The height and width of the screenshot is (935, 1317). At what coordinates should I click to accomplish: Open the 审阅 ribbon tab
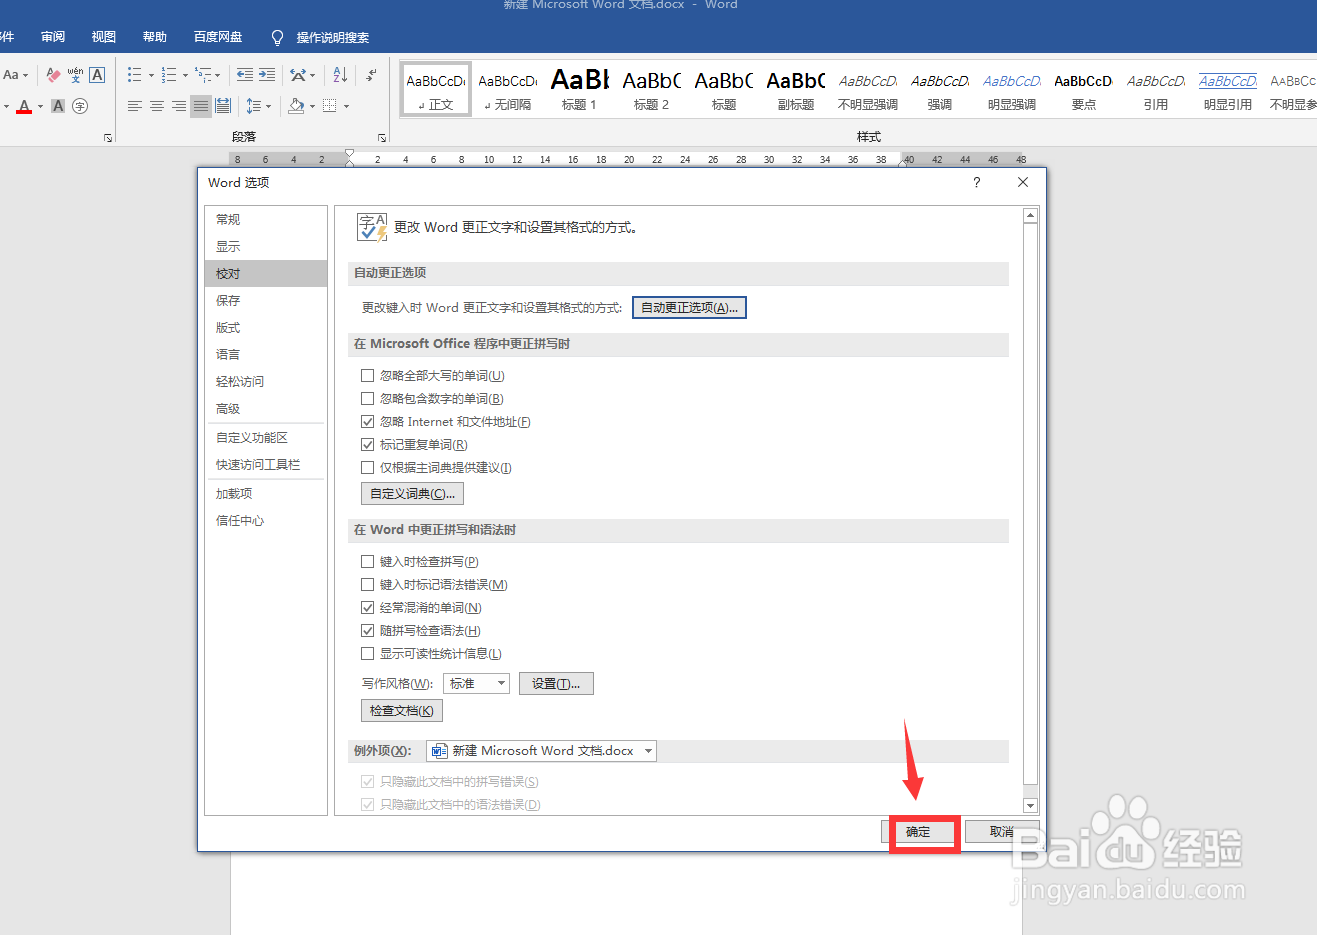[53, 37]
